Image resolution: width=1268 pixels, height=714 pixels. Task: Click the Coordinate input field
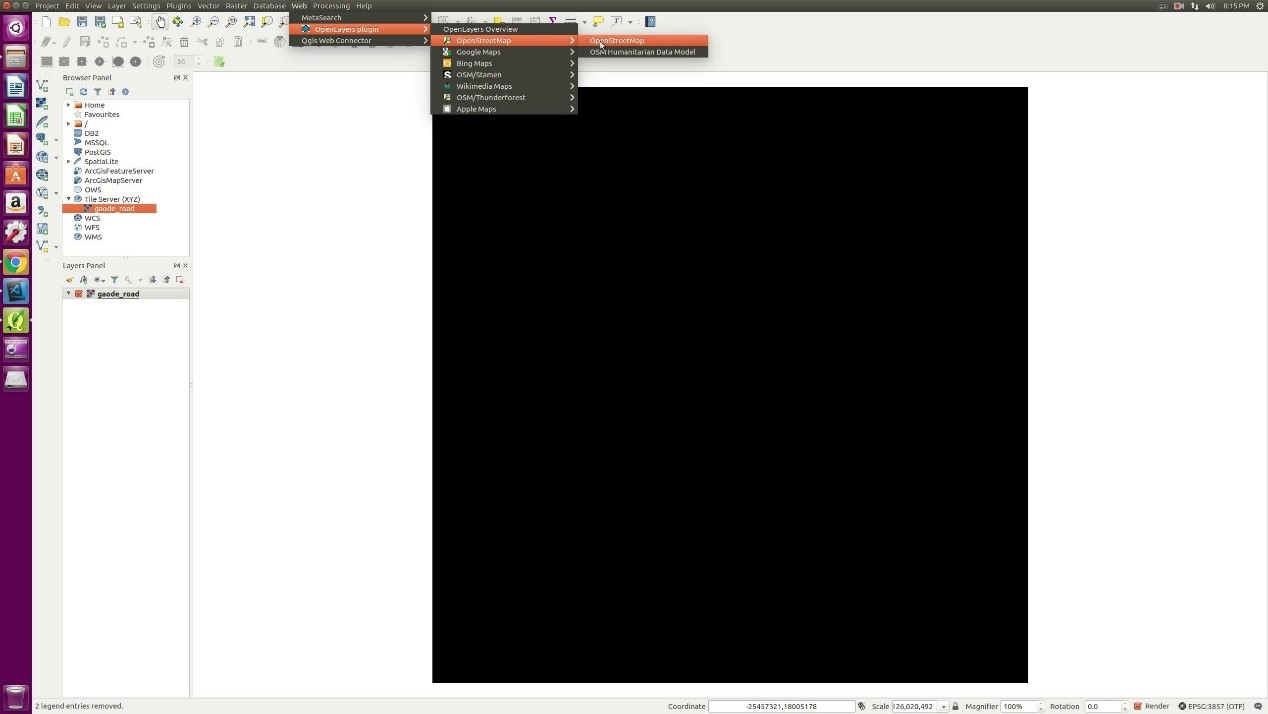(x=780, y=706)
